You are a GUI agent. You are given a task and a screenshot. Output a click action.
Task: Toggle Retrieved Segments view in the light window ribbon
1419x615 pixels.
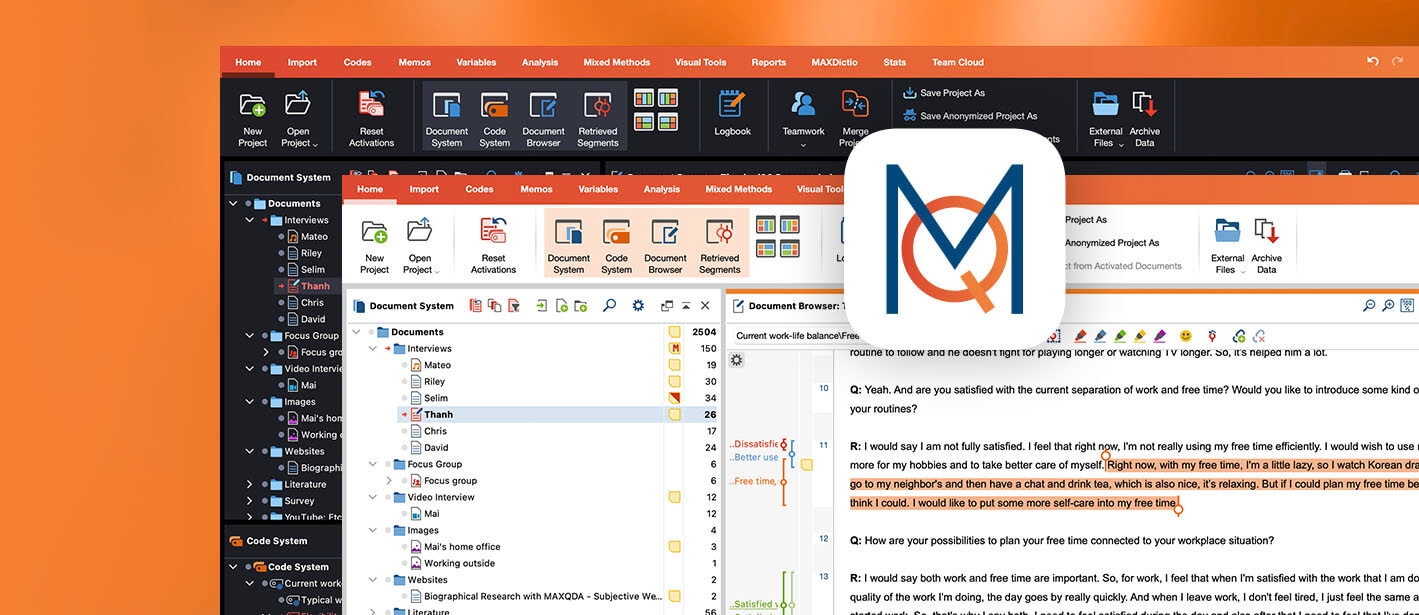(719, 246)
